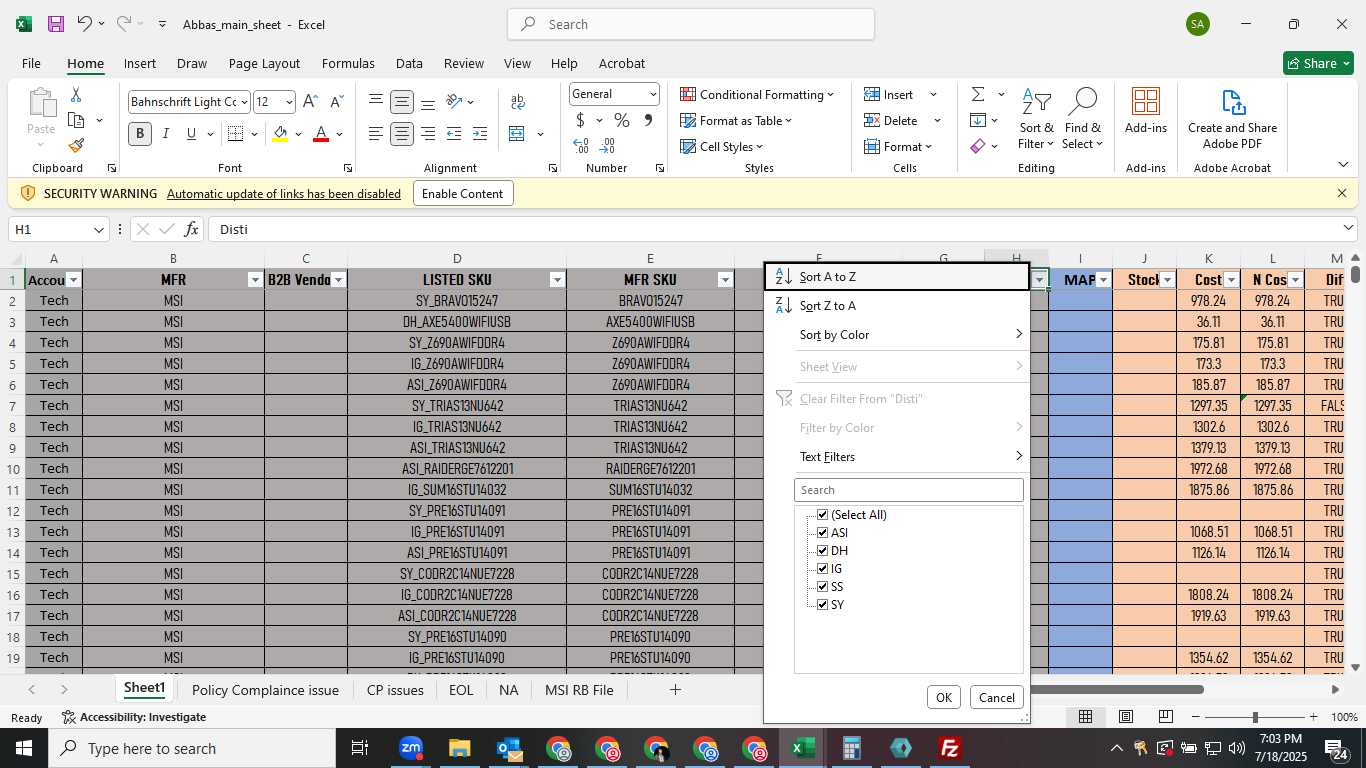Click the AutoSum sigma icon
This screenshot has width=1366, height=768.
pos(977,94)
